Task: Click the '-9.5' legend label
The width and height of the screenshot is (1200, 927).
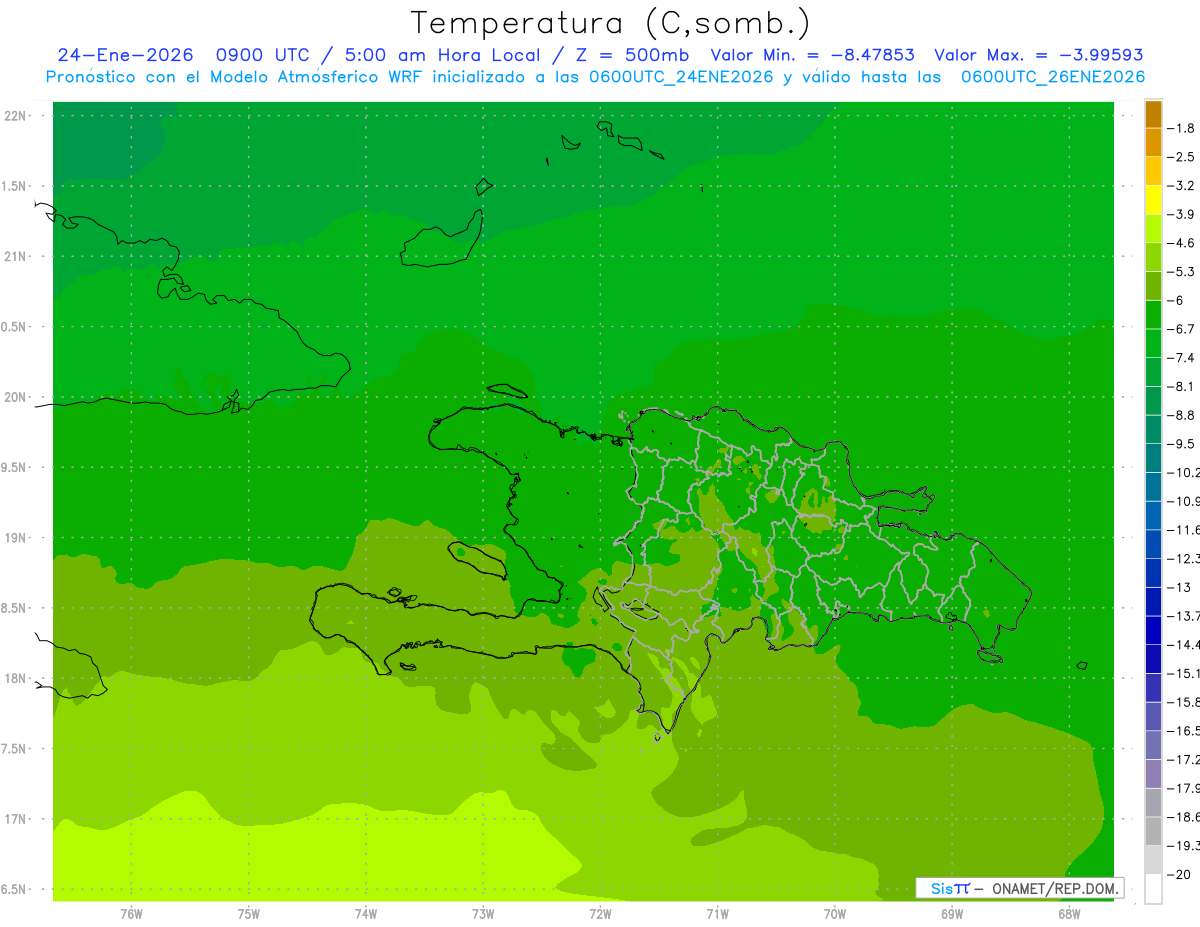Action: [x=1181, y=444]
